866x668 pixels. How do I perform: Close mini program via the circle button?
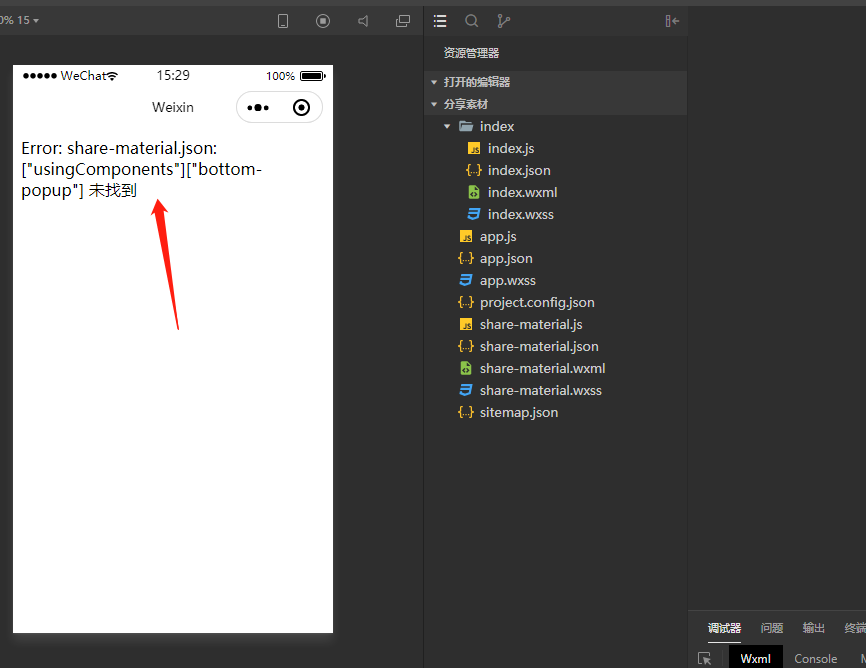[302, 107]
